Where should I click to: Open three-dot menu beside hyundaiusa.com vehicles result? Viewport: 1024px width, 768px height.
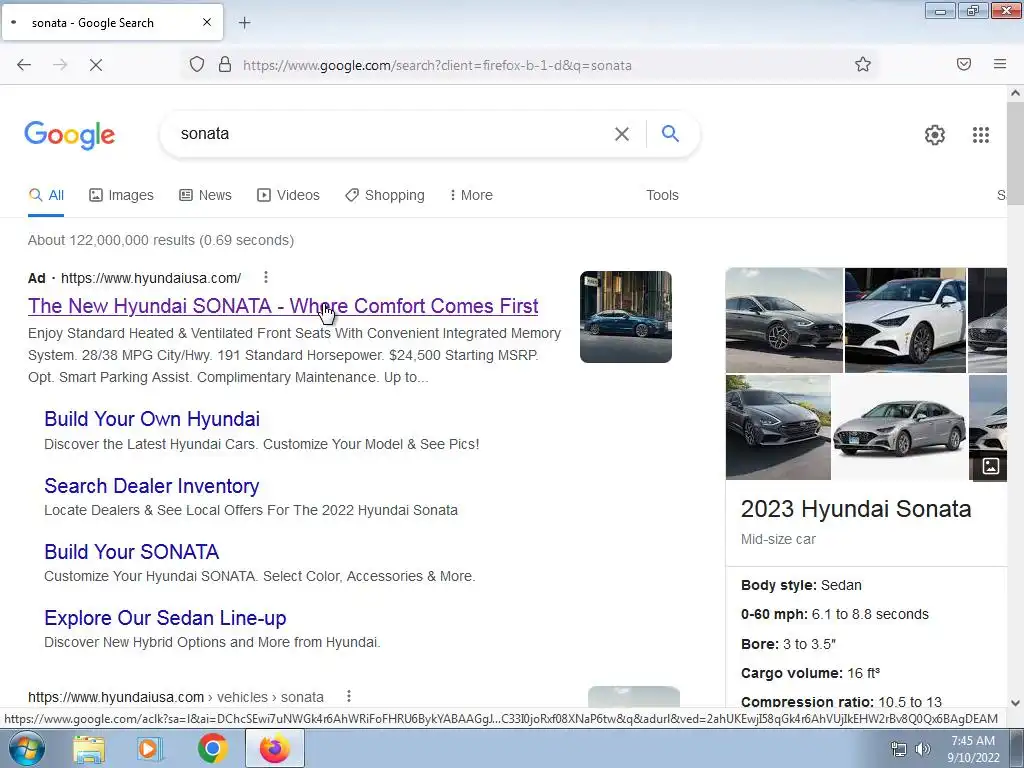coord(349,696)
